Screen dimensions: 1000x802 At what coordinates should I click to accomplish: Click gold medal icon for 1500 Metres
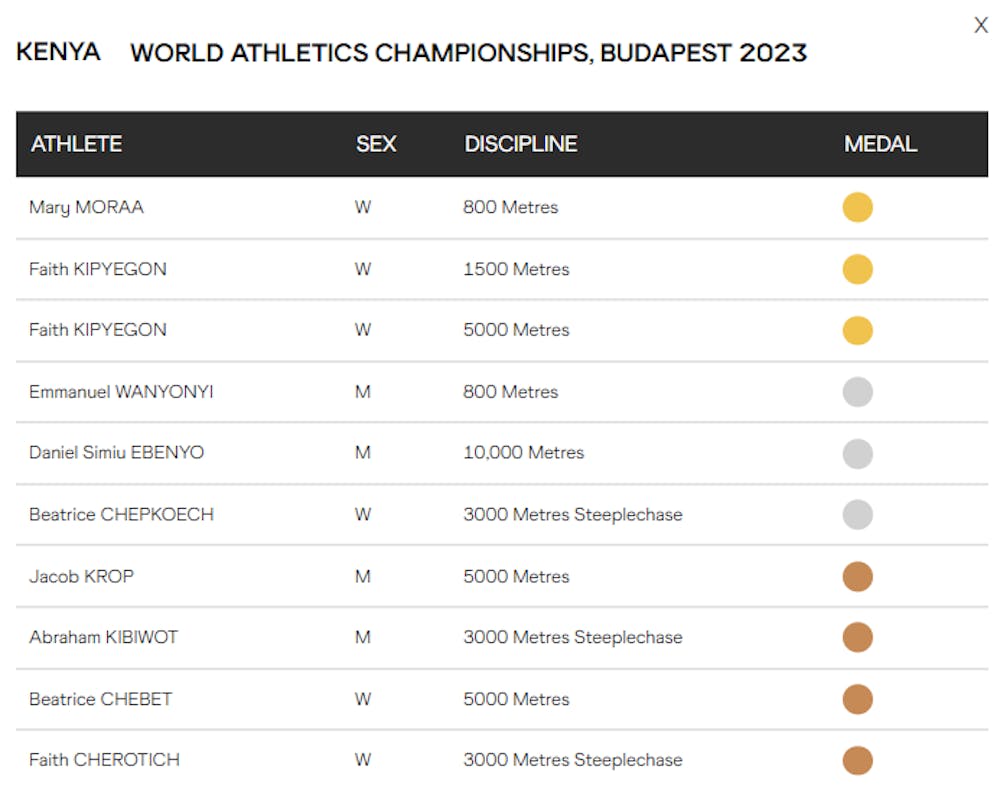[857, 269]
